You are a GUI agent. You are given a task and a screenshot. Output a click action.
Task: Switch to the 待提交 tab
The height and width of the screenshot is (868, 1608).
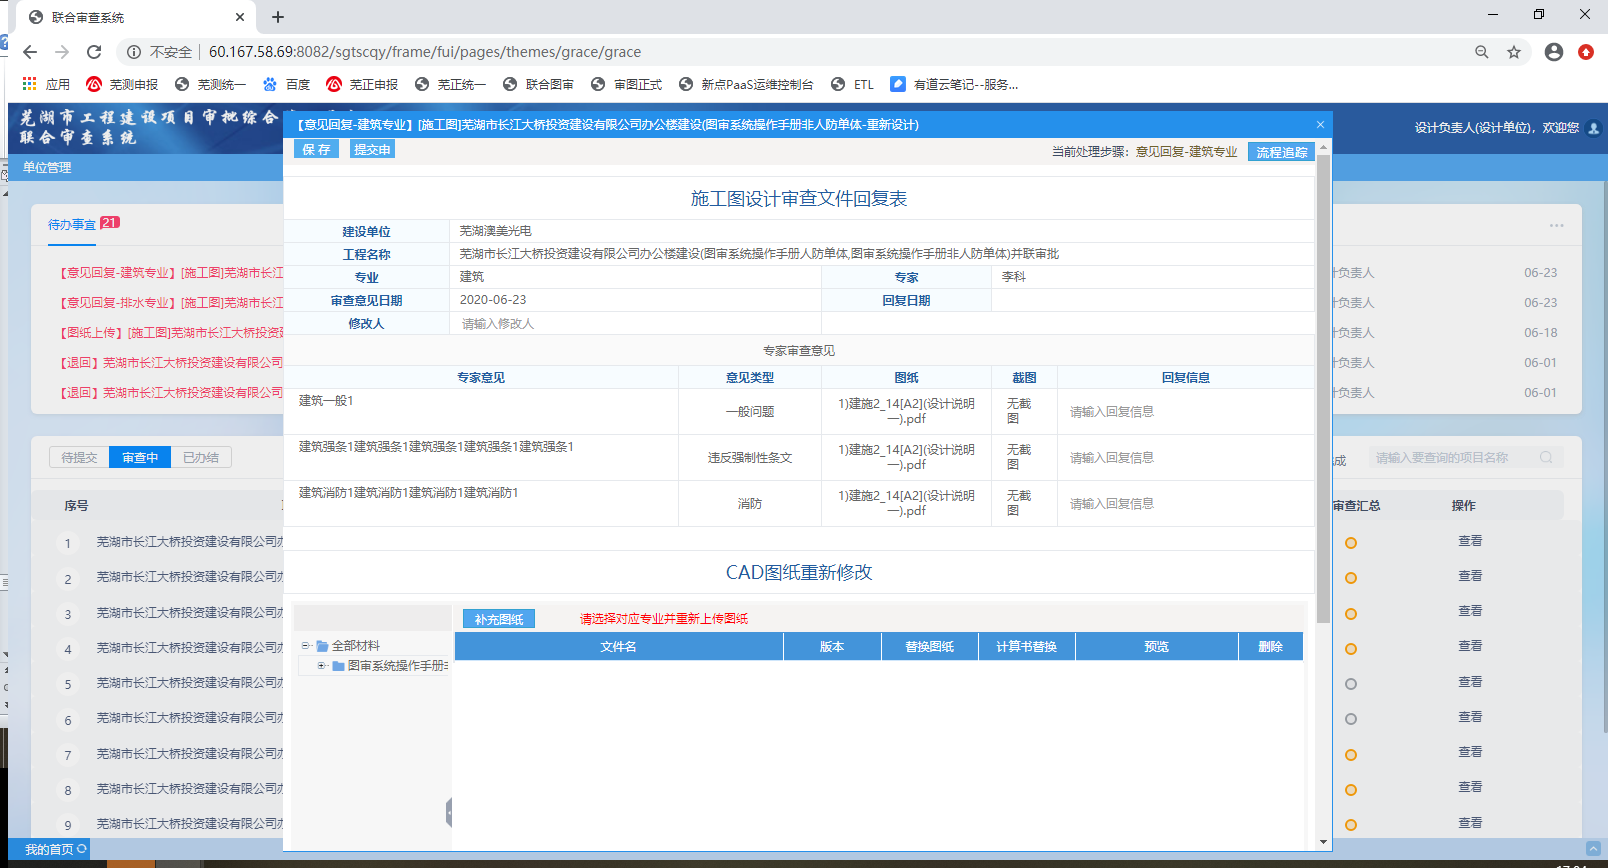[79, 457]
